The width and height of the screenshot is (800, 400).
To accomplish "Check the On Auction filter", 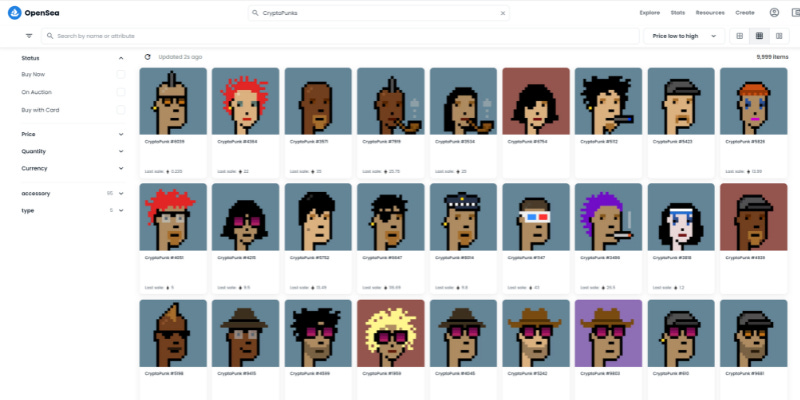I will (120, 92).
